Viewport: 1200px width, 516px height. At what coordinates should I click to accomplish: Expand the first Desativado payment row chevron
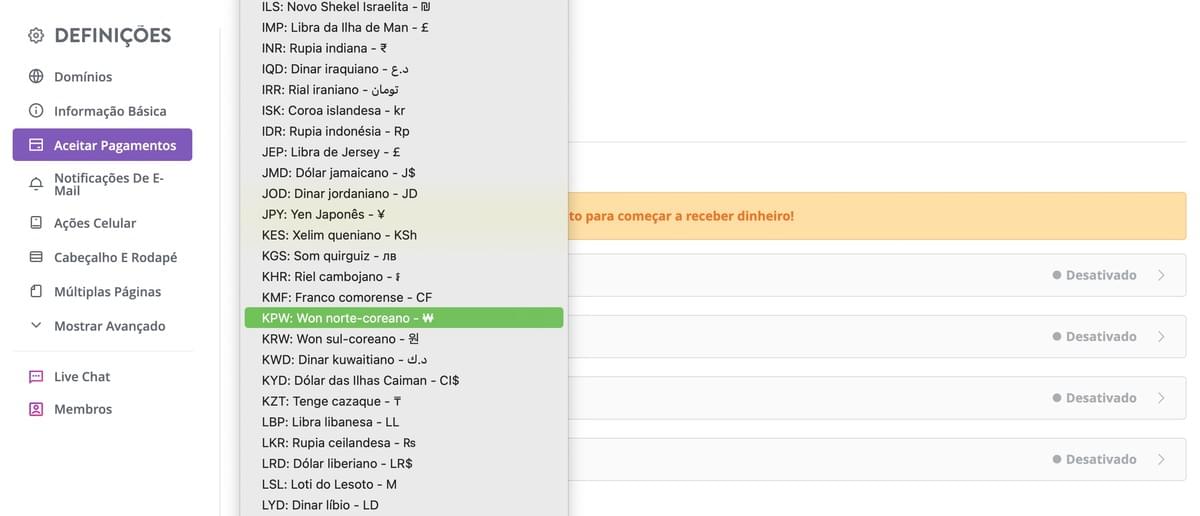tap(1161, 275)
